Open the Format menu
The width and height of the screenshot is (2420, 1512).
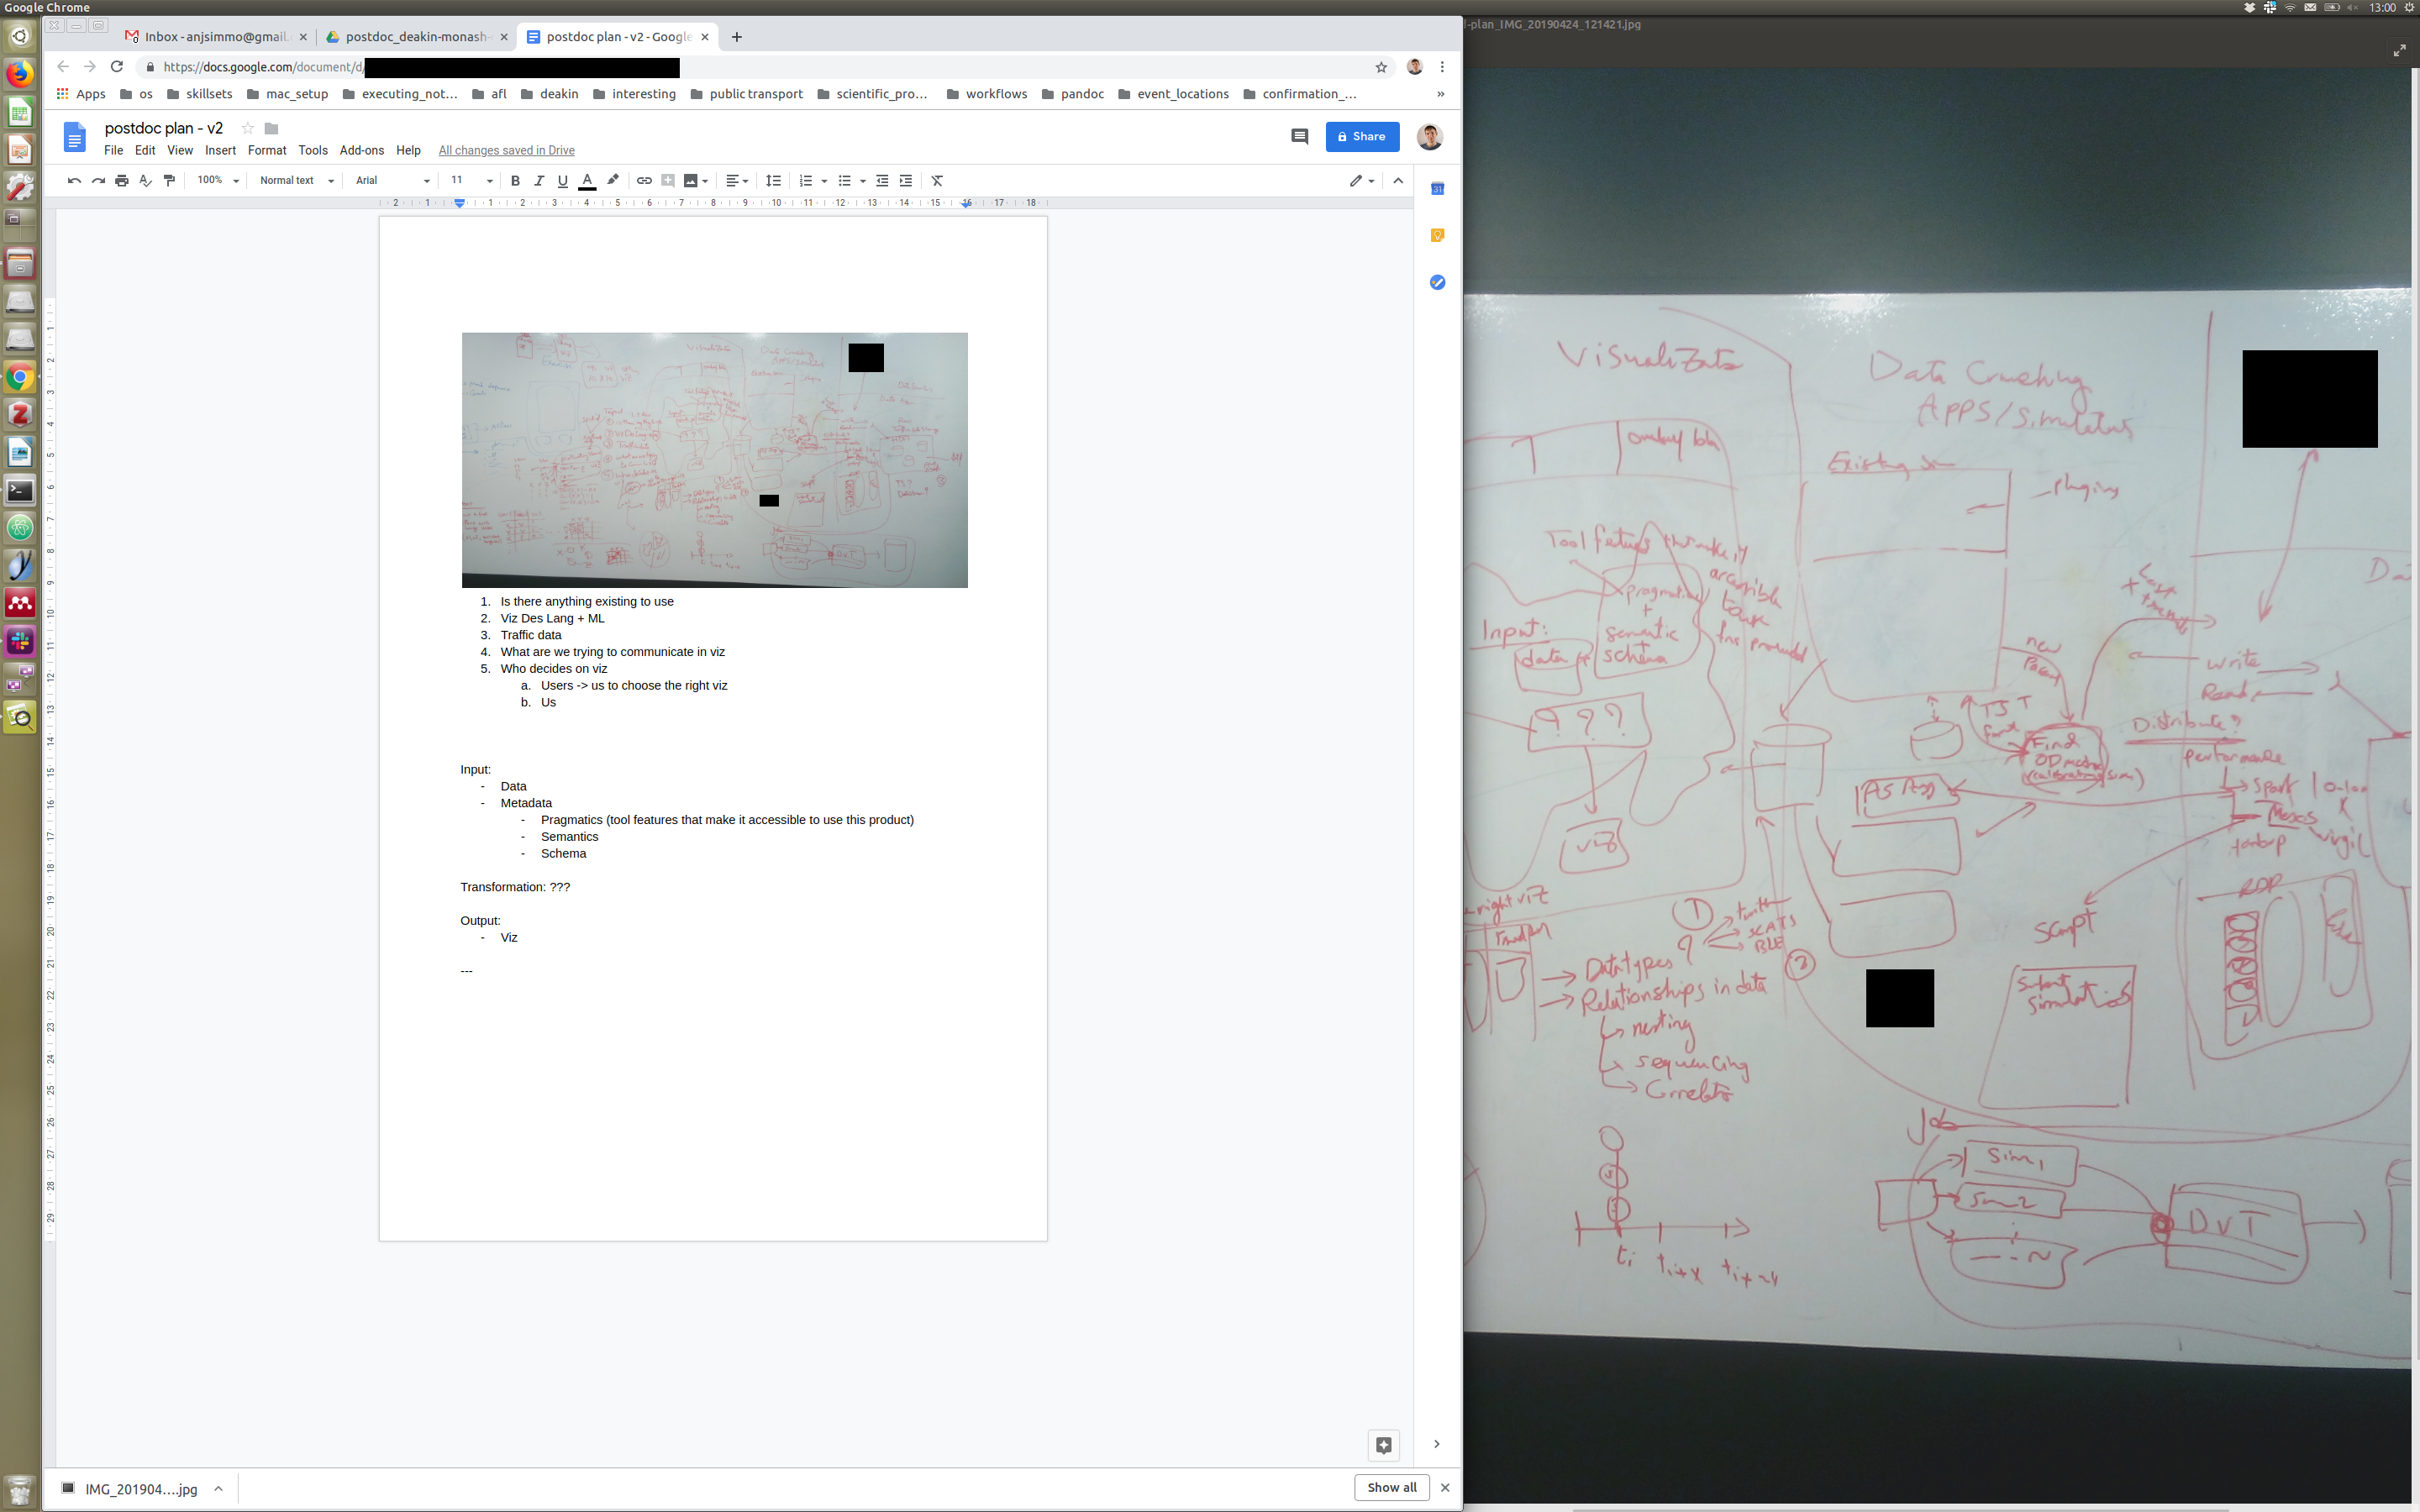pyautogui.click(x=266, y=150)
